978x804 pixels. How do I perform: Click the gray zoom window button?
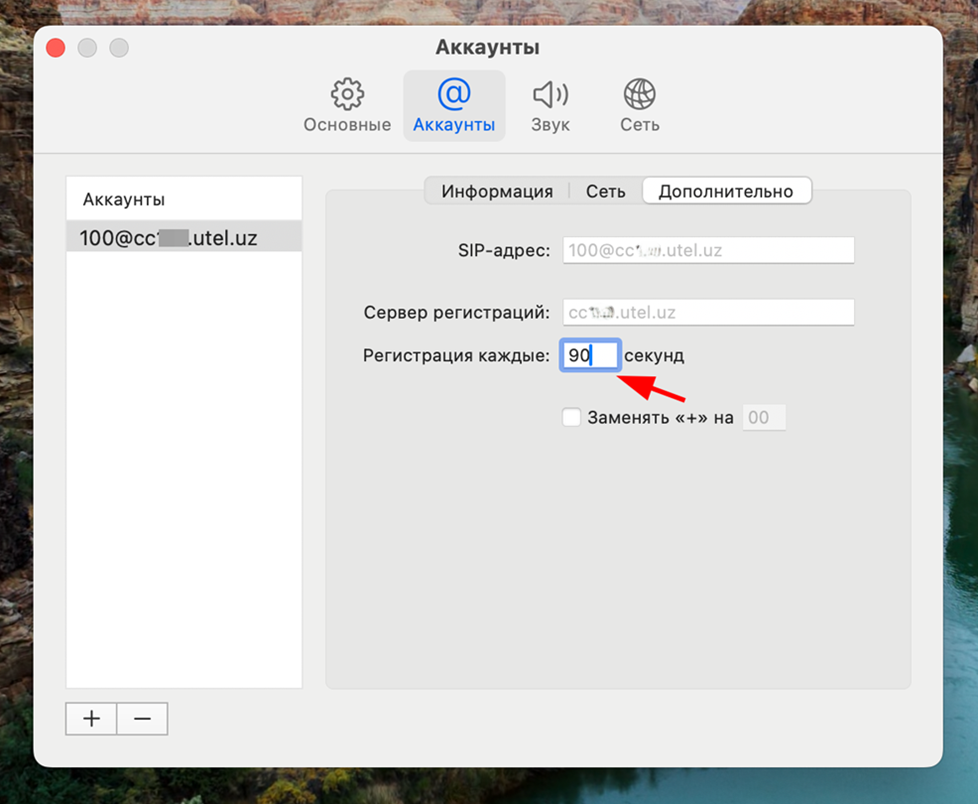point(119,47)
